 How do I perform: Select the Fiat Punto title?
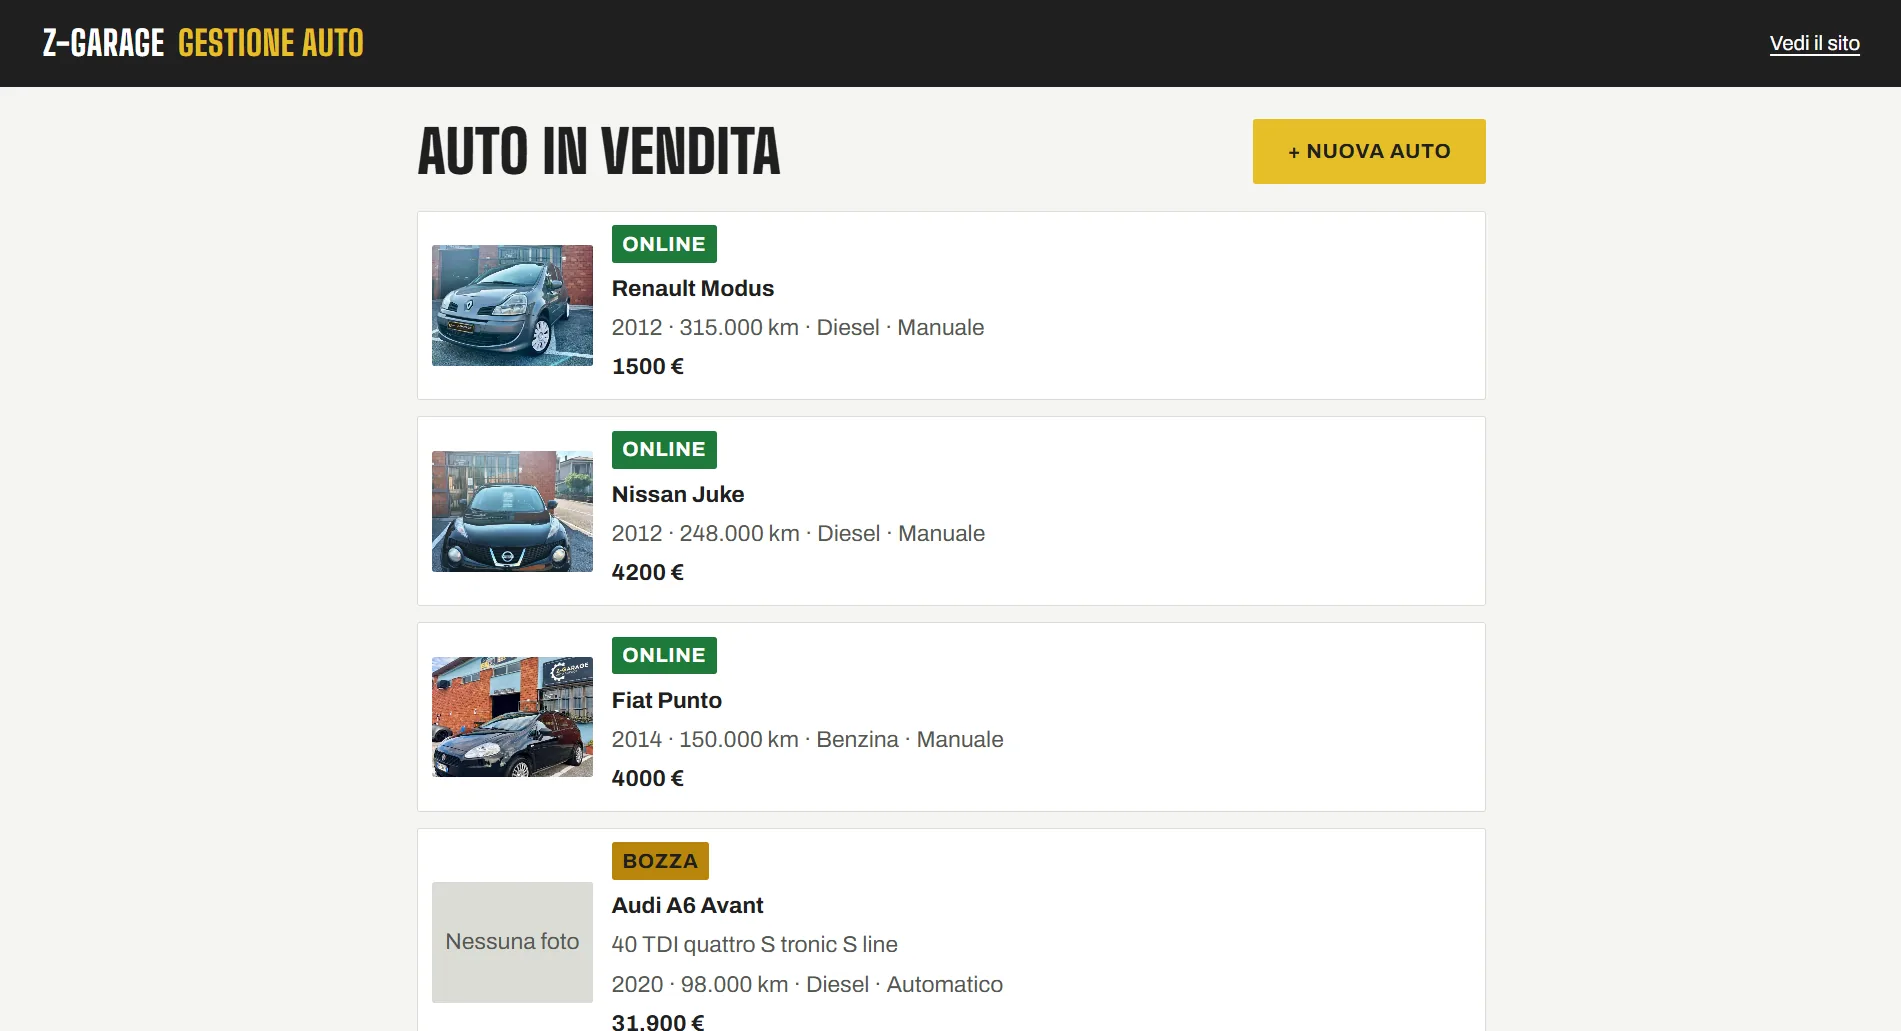pos(667,700)
